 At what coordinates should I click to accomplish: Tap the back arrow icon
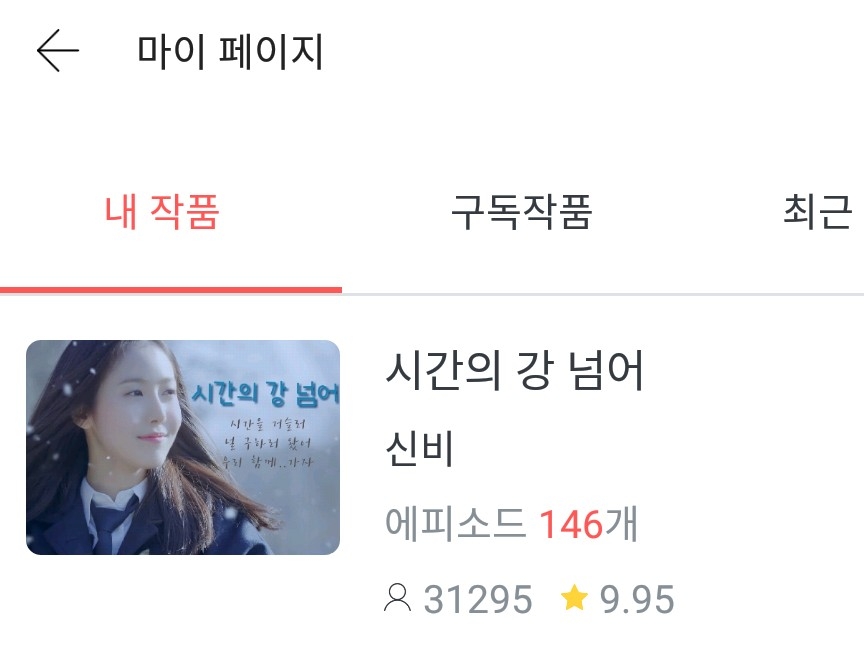[58, 51]
